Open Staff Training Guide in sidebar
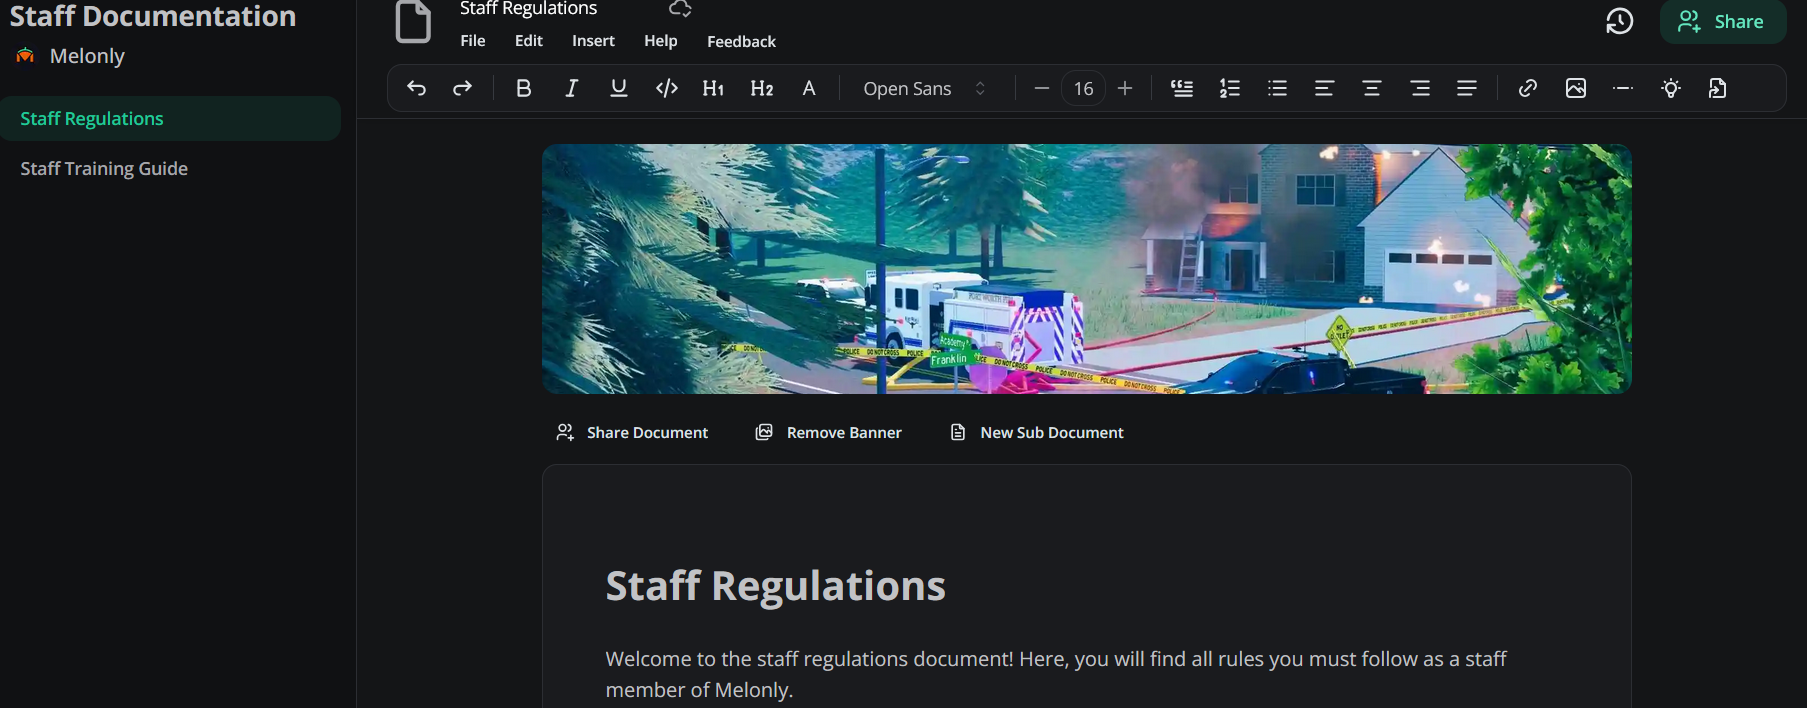The height and width of the screenshot is (708, 1807). point(104,169)
